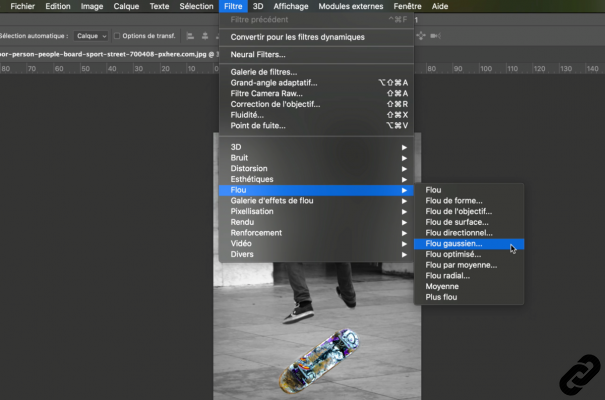Apply the plain Flou filter in submenu
The image size is (605, 400).
click(469, 190)
